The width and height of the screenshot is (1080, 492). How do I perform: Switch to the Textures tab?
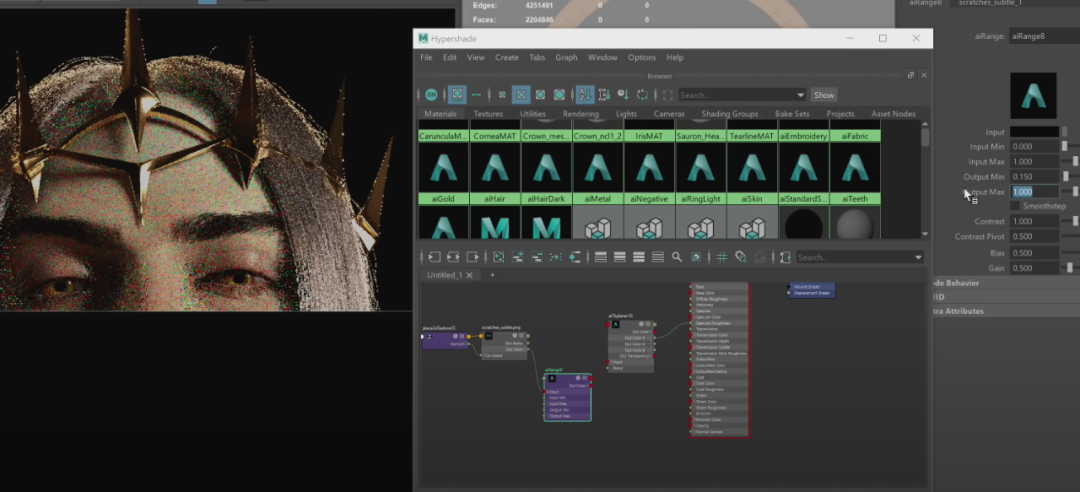488,114
